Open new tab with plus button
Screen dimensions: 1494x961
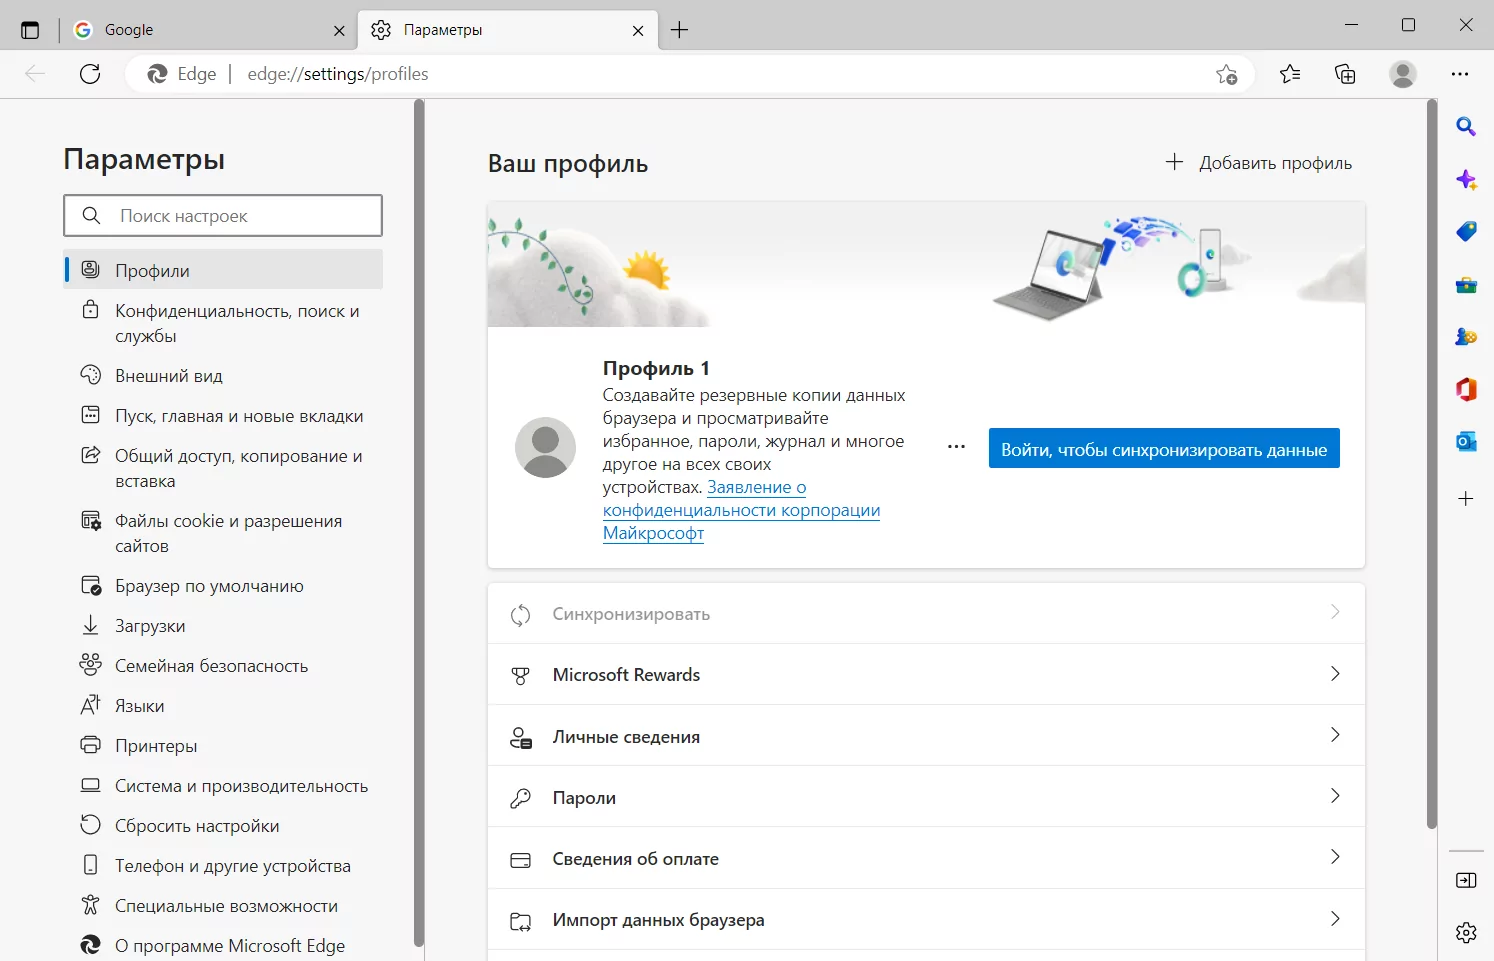679,30
